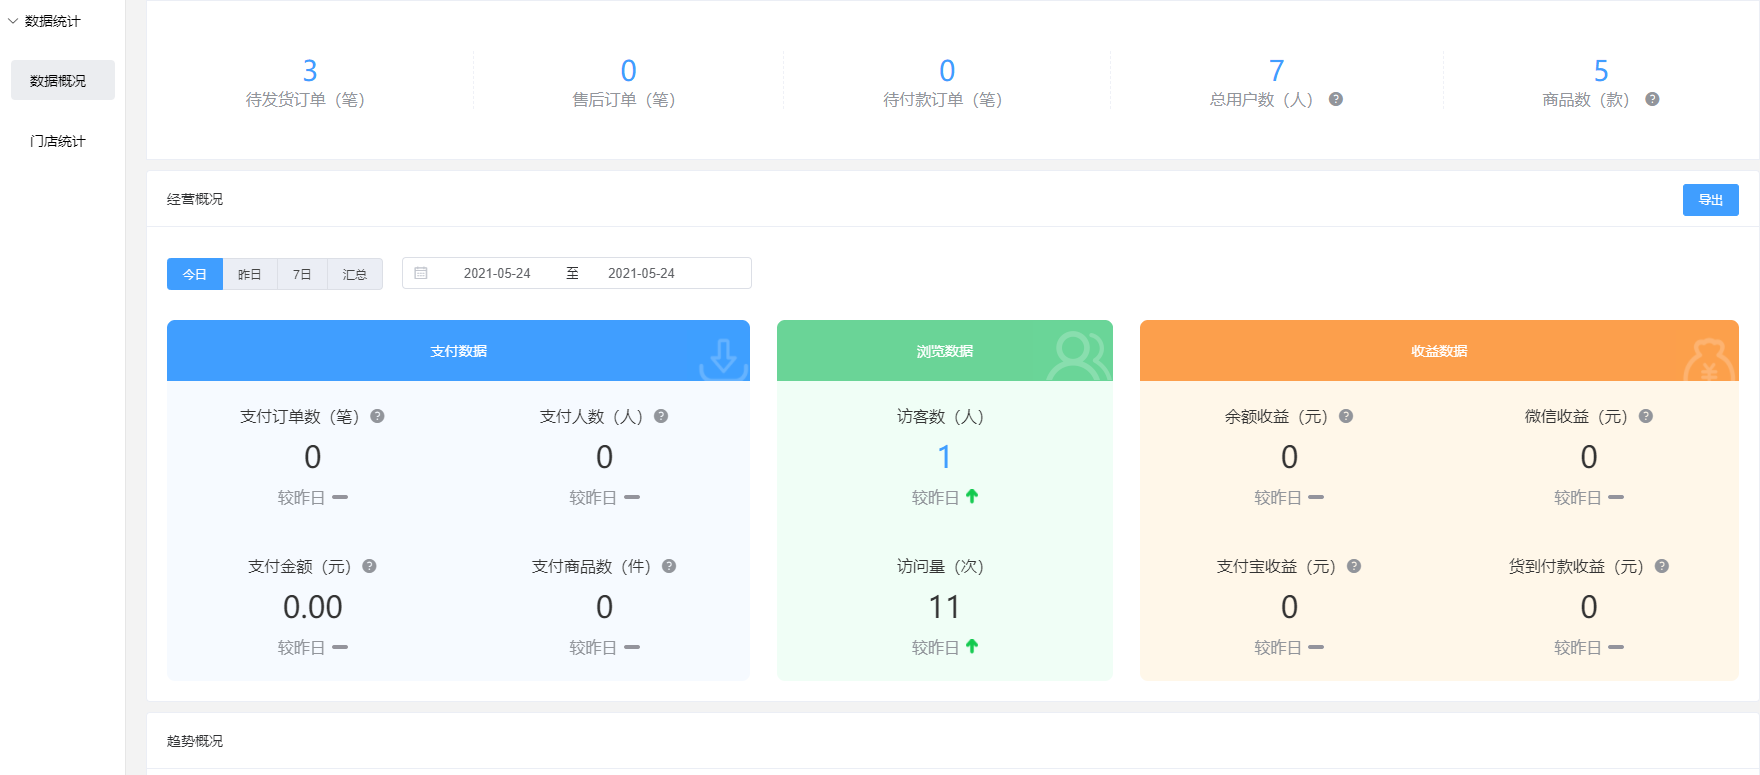Select 汇总 time range

point(355,274)
